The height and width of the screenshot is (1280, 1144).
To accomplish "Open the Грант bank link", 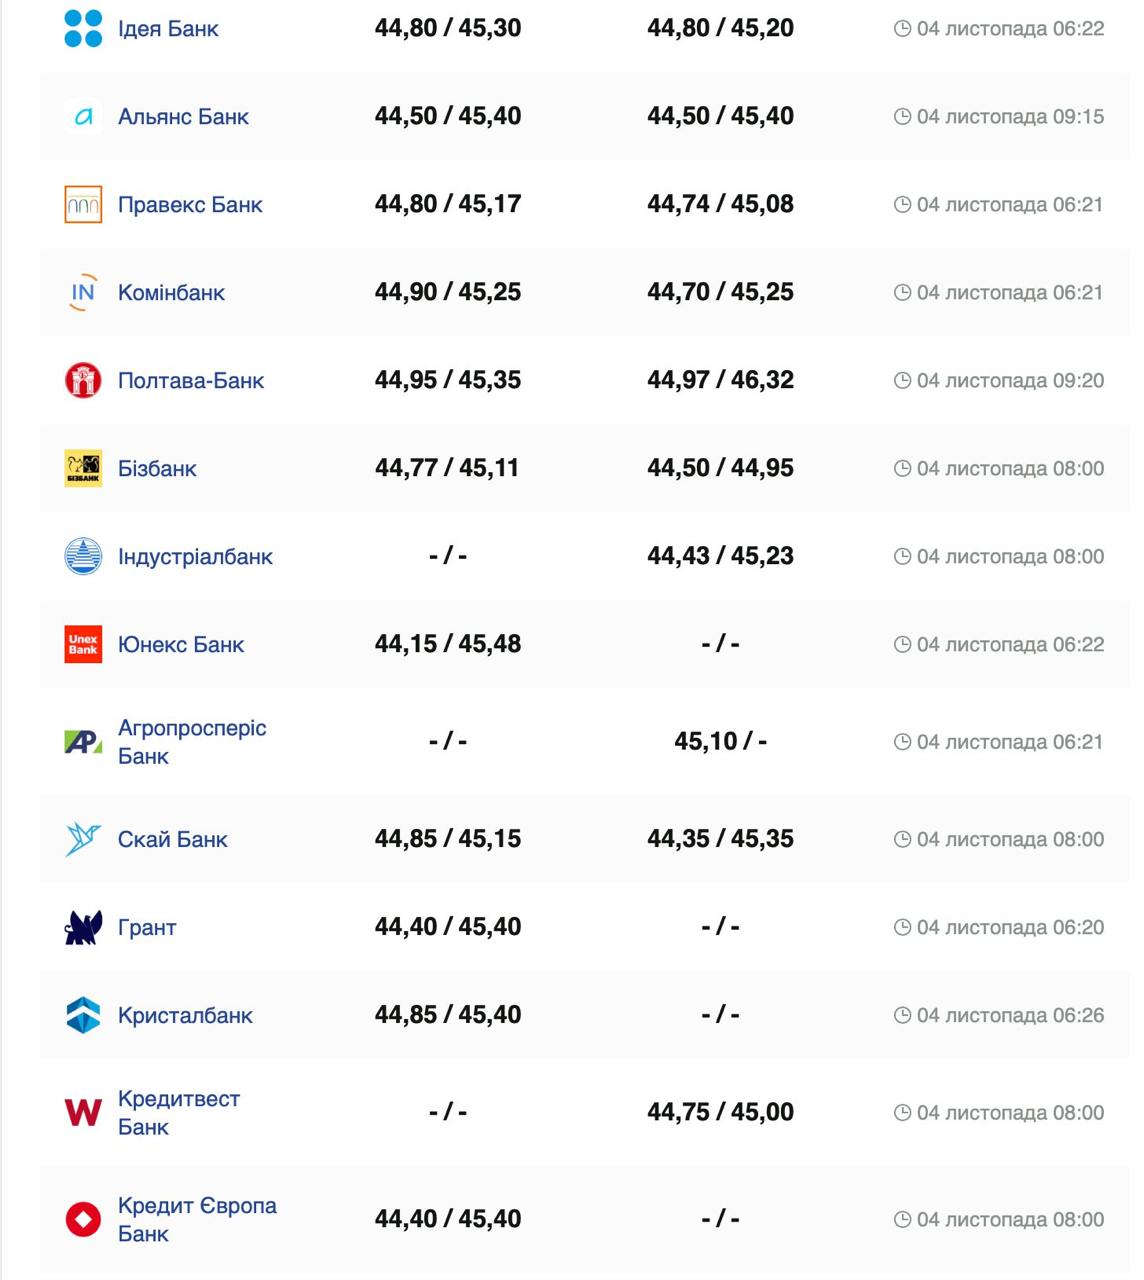I will pyautogui.click(x=147, y=928).
